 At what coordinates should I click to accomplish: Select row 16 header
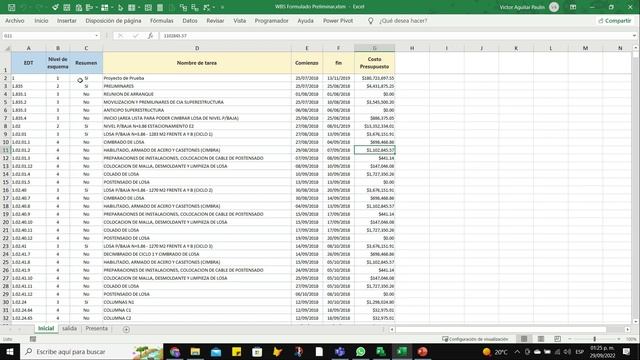(6, 190)
